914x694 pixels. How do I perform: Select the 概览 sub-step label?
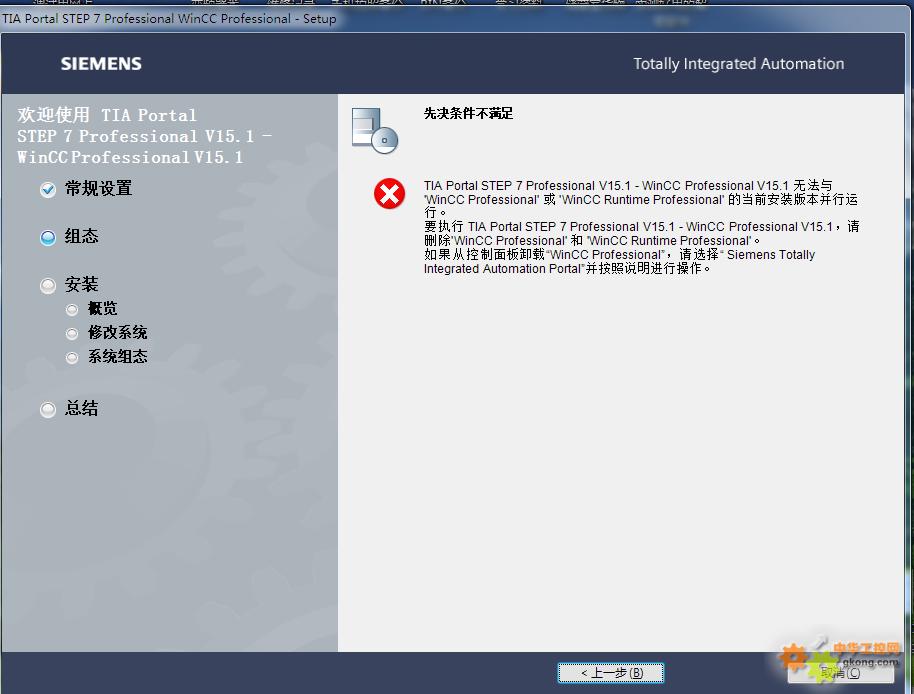[103, 308]
